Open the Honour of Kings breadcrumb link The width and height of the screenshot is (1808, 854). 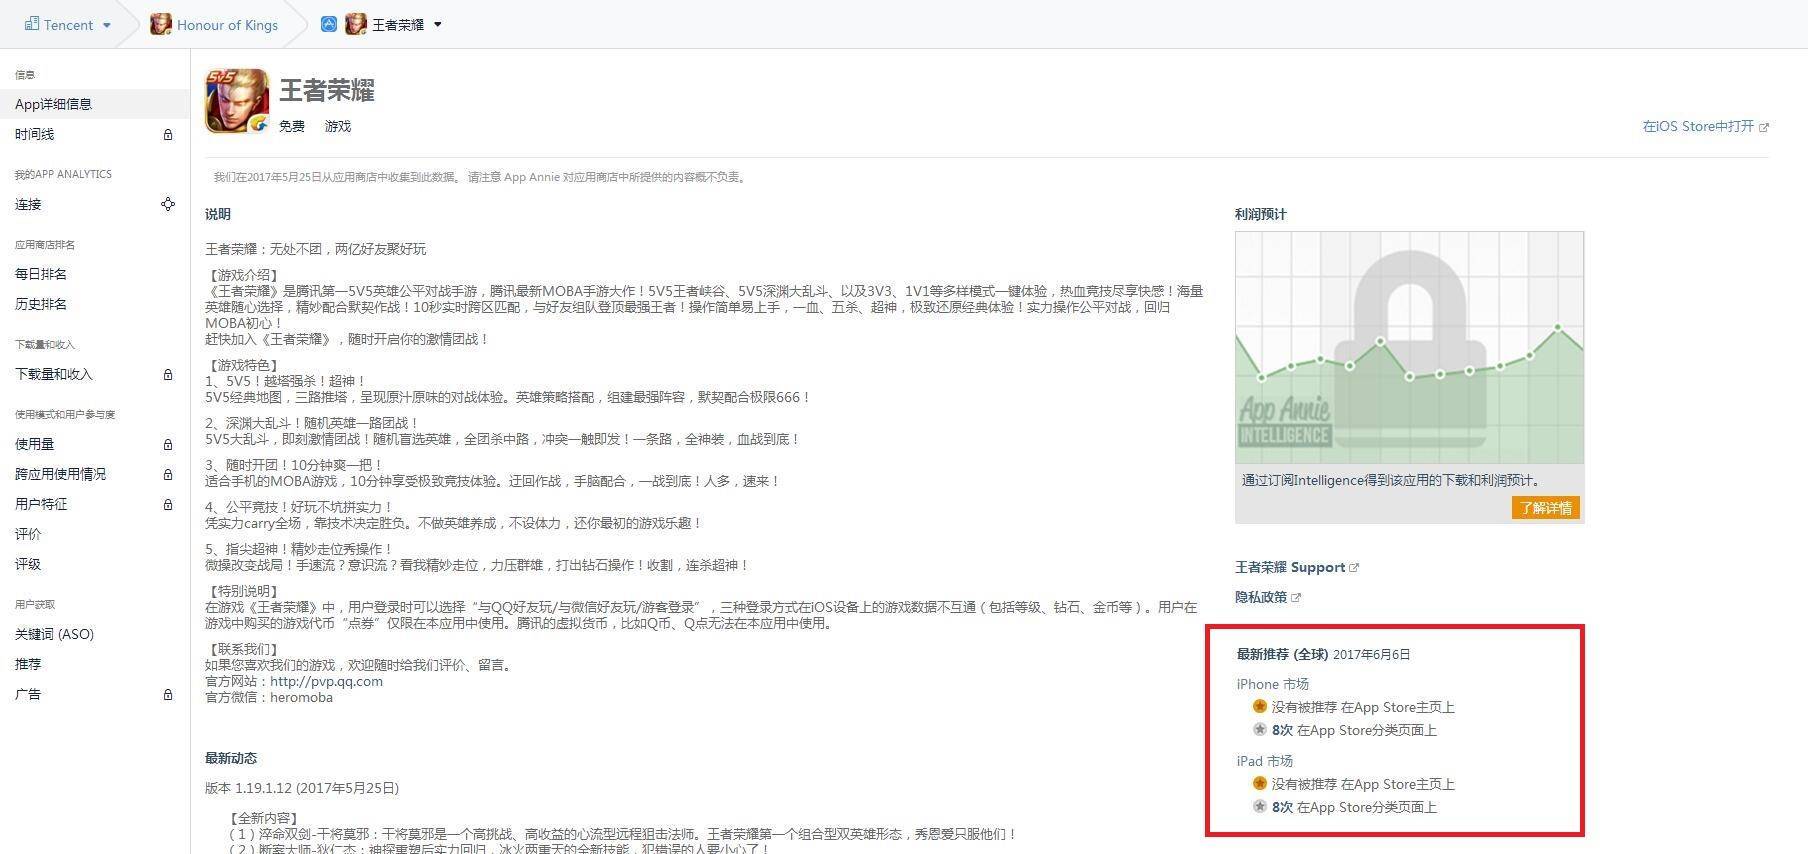pos(227,25)
